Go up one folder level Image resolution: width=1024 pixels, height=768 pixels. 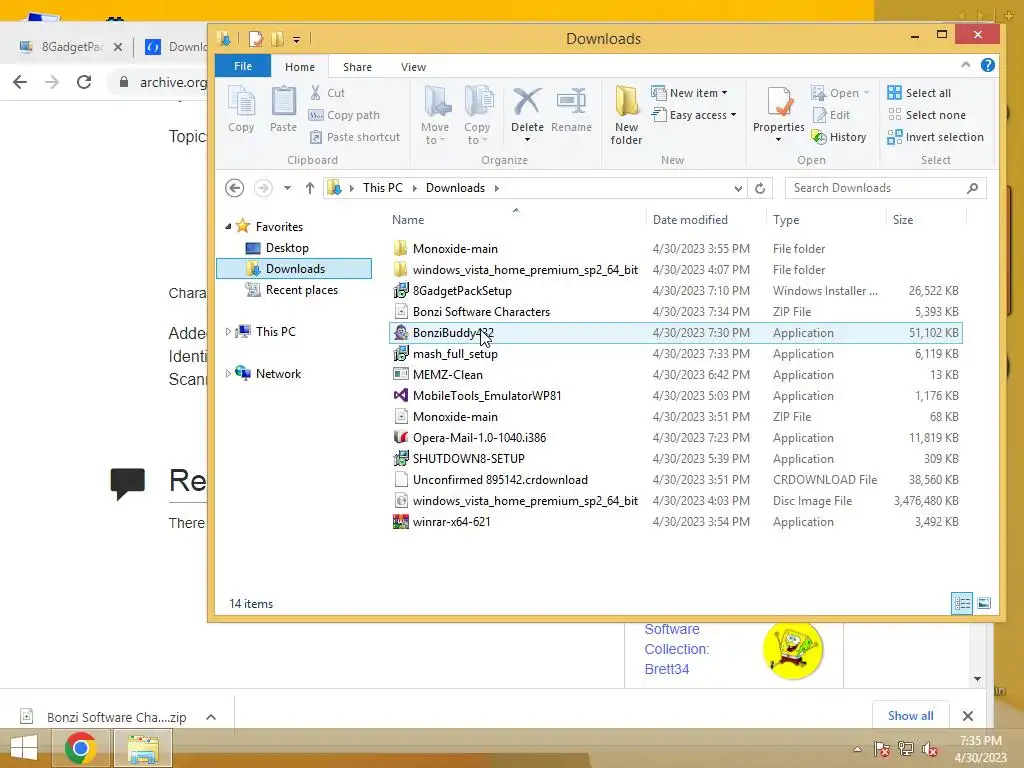pyautogui.click(x=310, y=188)
